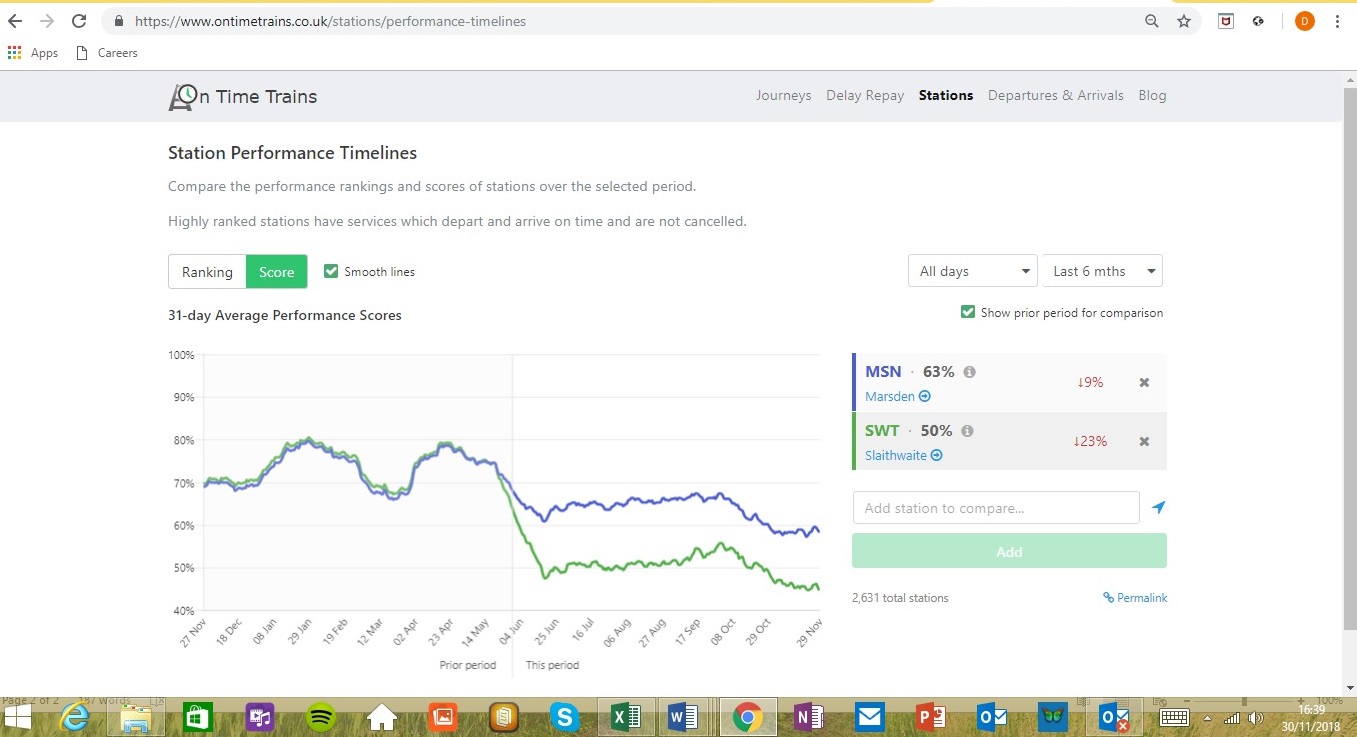Screen dimensions: 1357x737
Task: Switch to the Ranking view
Action: point(207,272)
